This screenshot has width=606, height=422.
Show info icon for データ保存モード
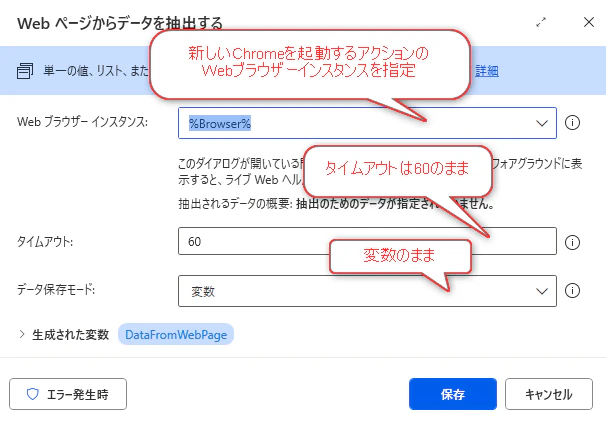pyautogui.click(x=572, y=291)
